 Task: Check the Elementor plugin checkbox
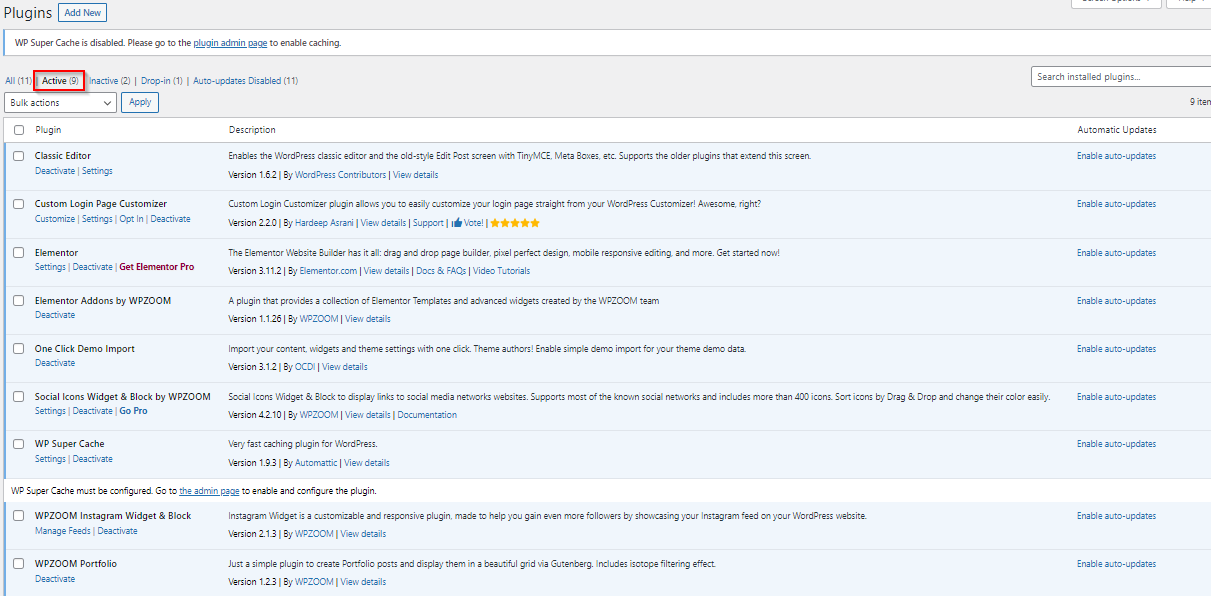(x=19, y=253)
